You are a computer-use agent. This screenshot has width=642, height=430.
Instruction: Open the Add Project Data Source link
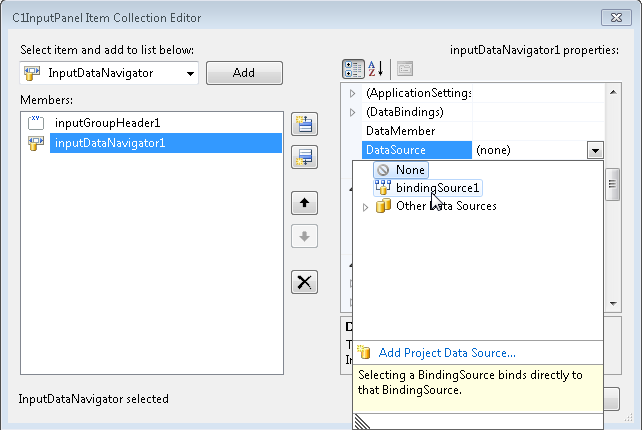pos(447,353)
